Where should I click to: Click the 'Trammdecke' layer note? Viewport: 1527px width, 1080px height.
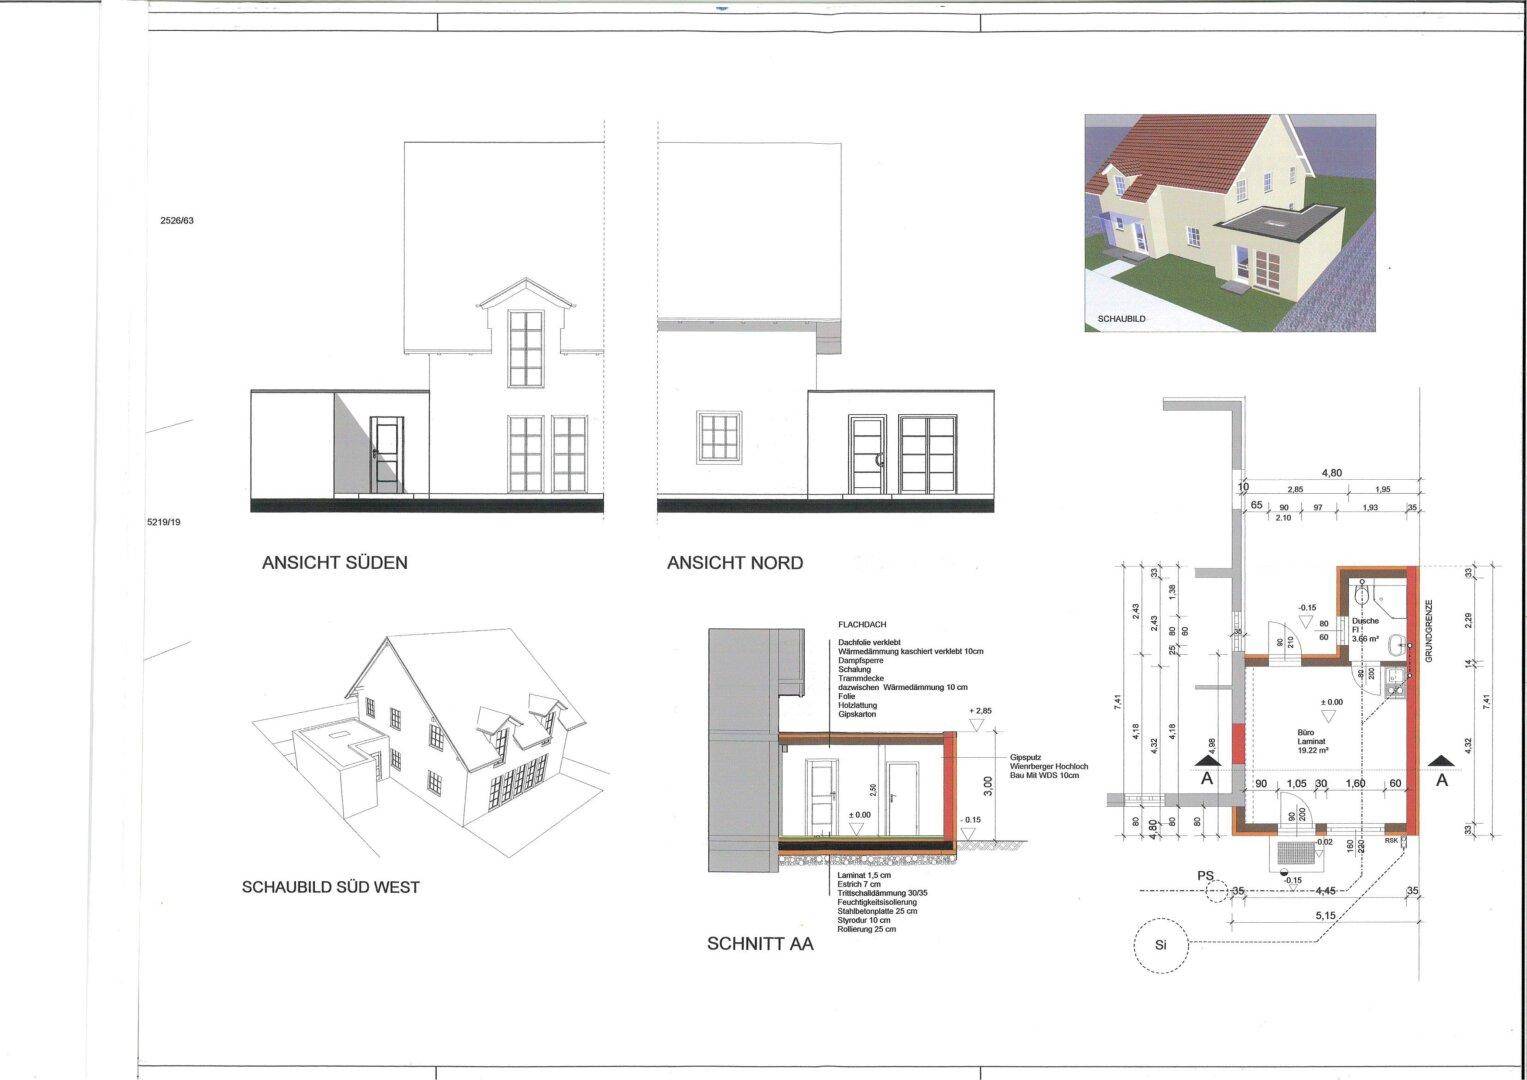click(861, 678)
